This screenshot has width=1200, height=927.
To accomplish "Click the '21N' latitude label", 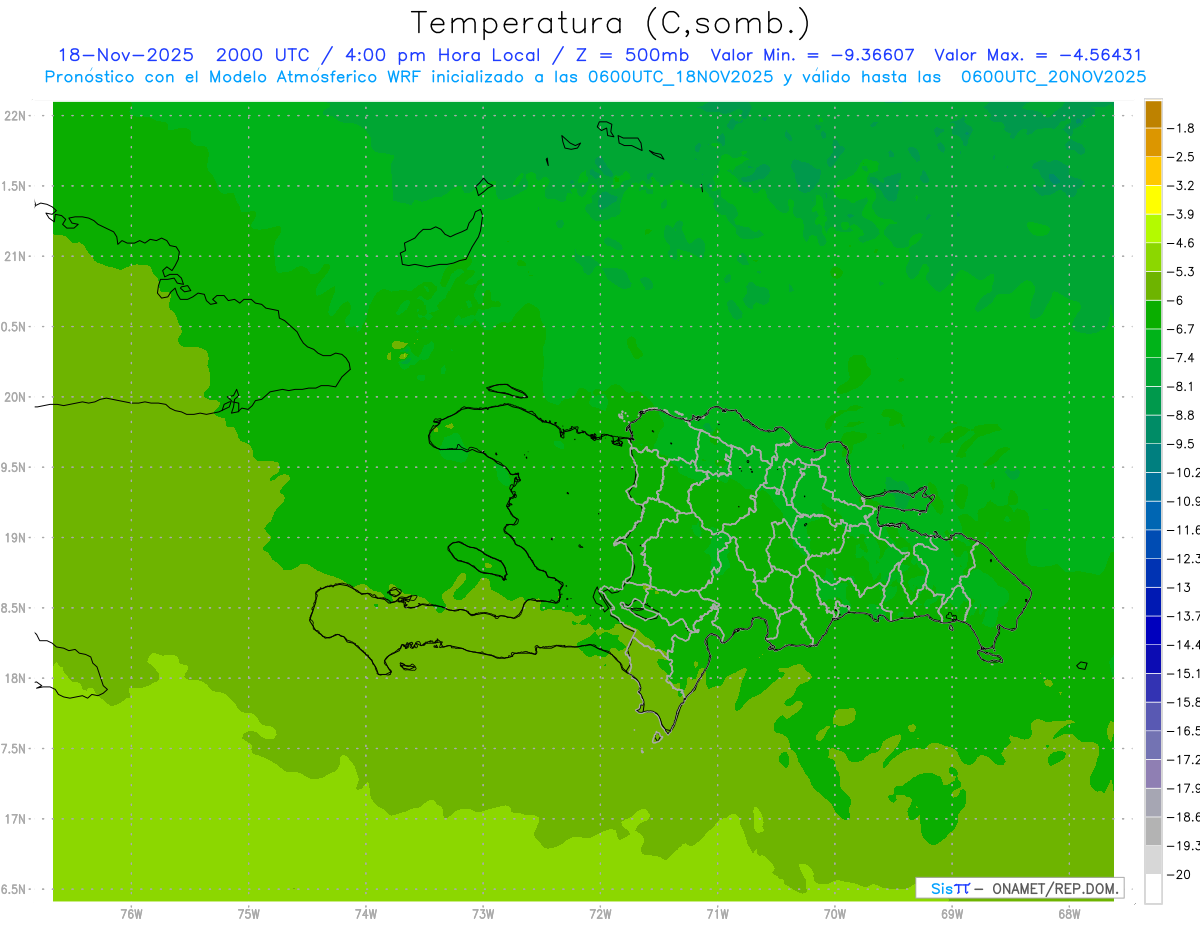I will [x=14, y=256].
